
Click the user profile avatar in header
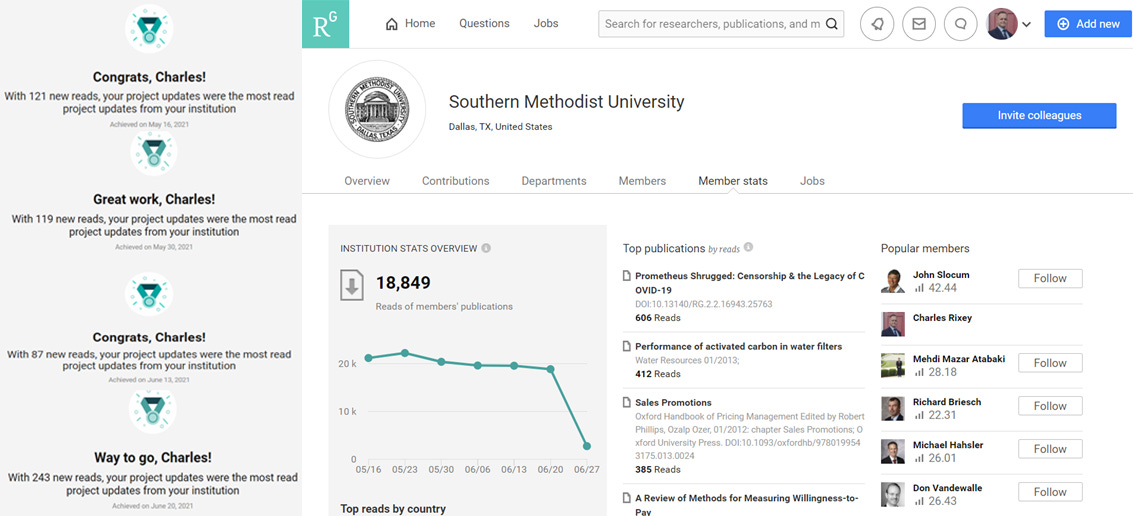(x=1002, y=24)
